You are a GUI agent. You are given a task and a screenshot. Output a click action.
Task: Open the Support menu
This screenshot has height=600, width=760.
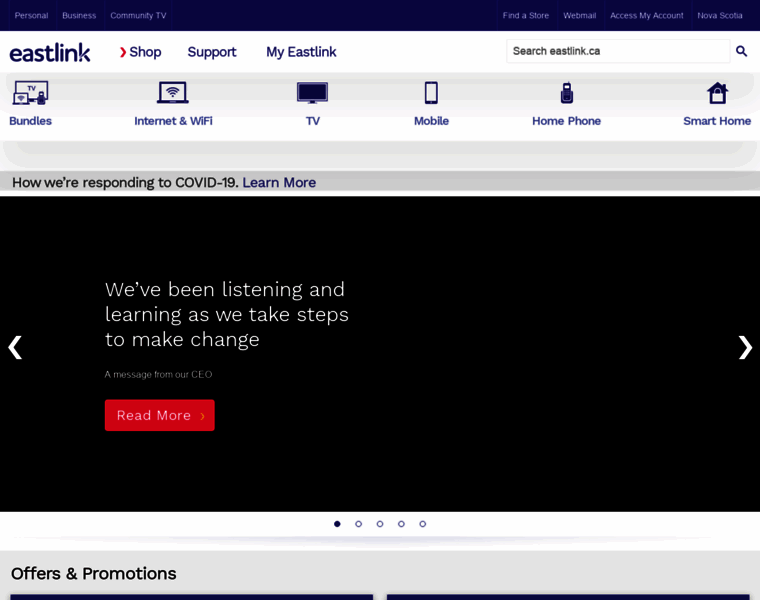[x=212, y=52]
